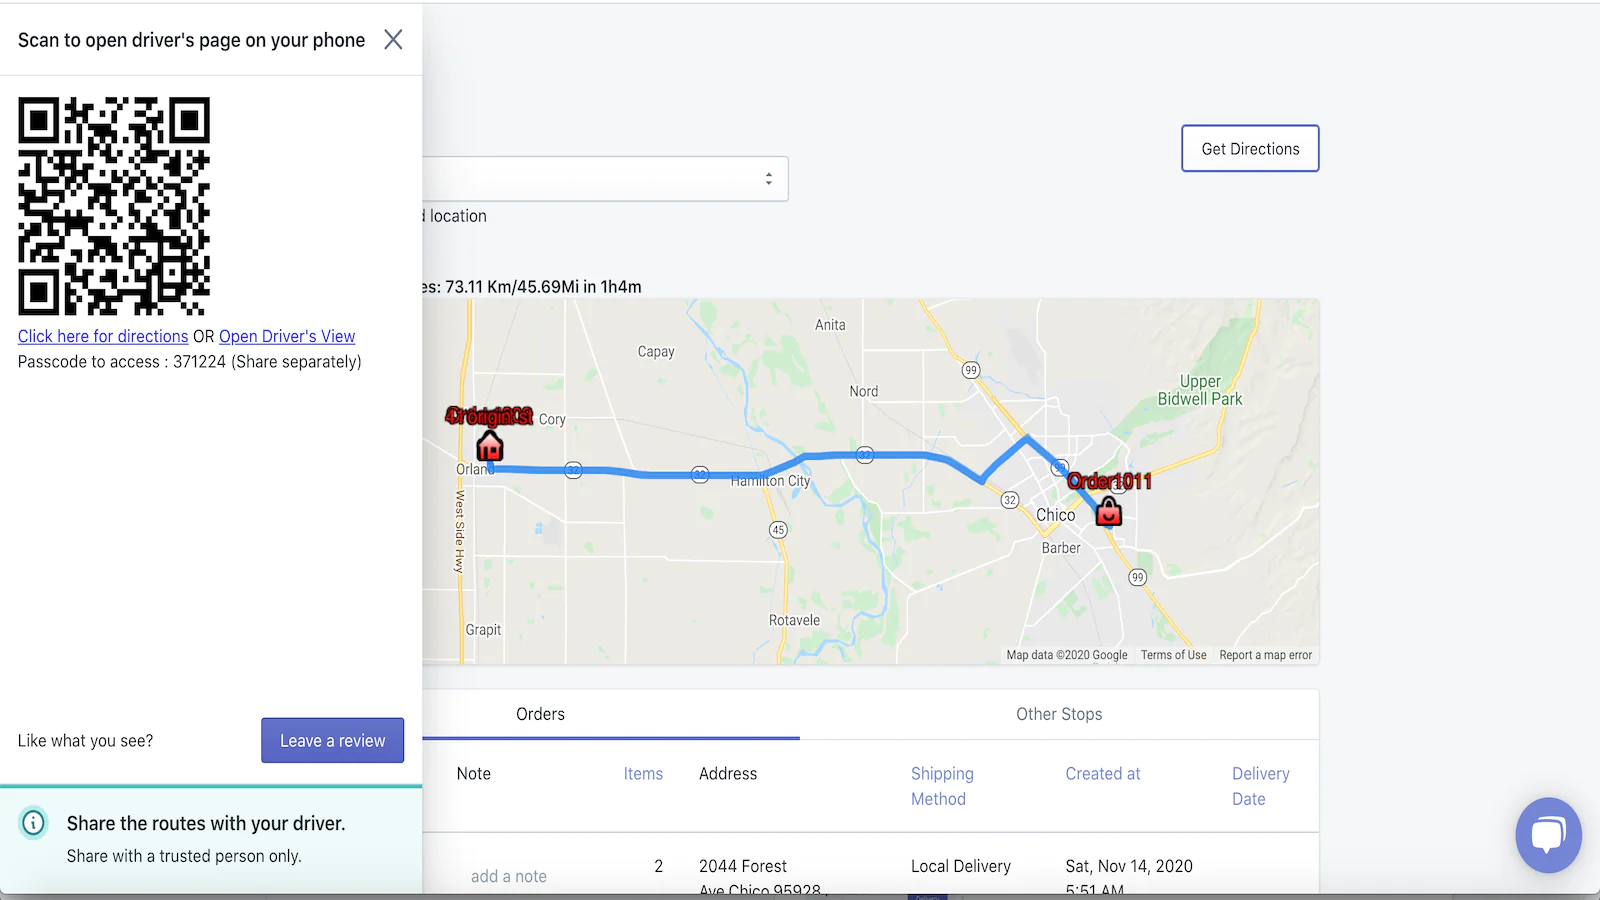Click Report a map error link
This screenshot has width=1600, height=900.
point(1265,655)
